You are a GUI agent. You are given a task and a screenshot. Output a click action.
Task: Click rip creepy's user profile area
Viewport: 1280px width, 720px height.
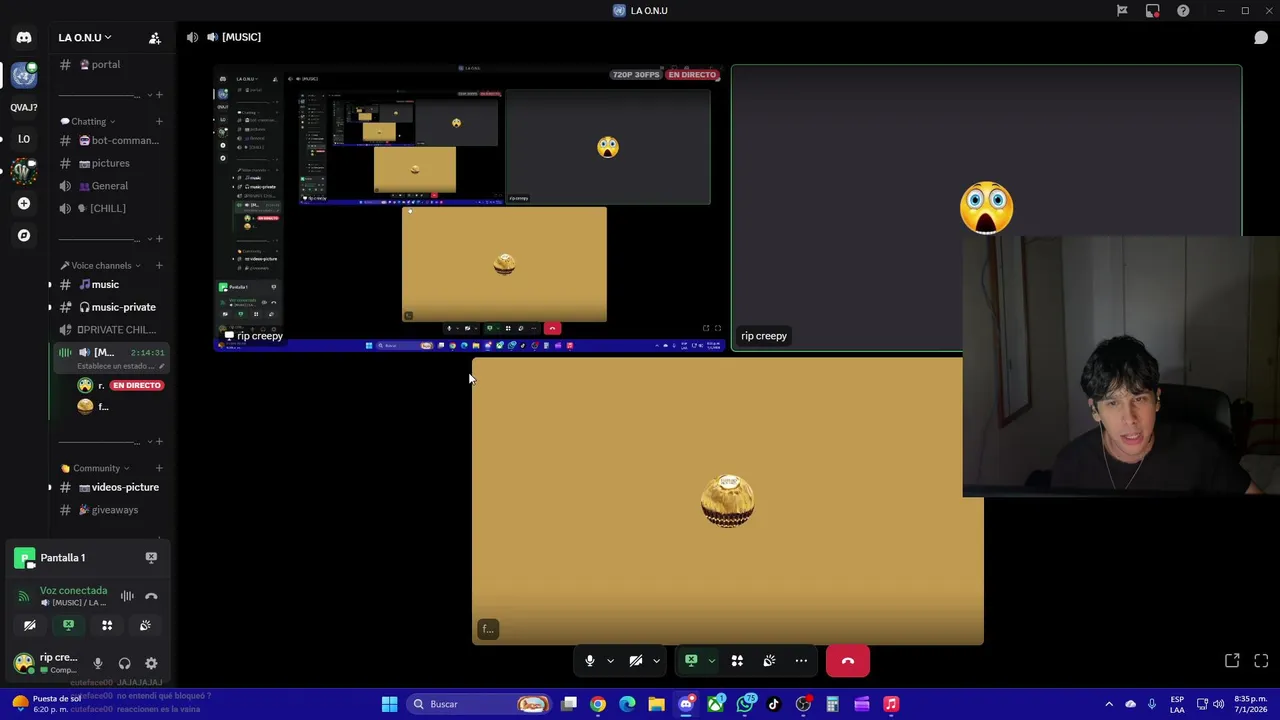[49, 663]
